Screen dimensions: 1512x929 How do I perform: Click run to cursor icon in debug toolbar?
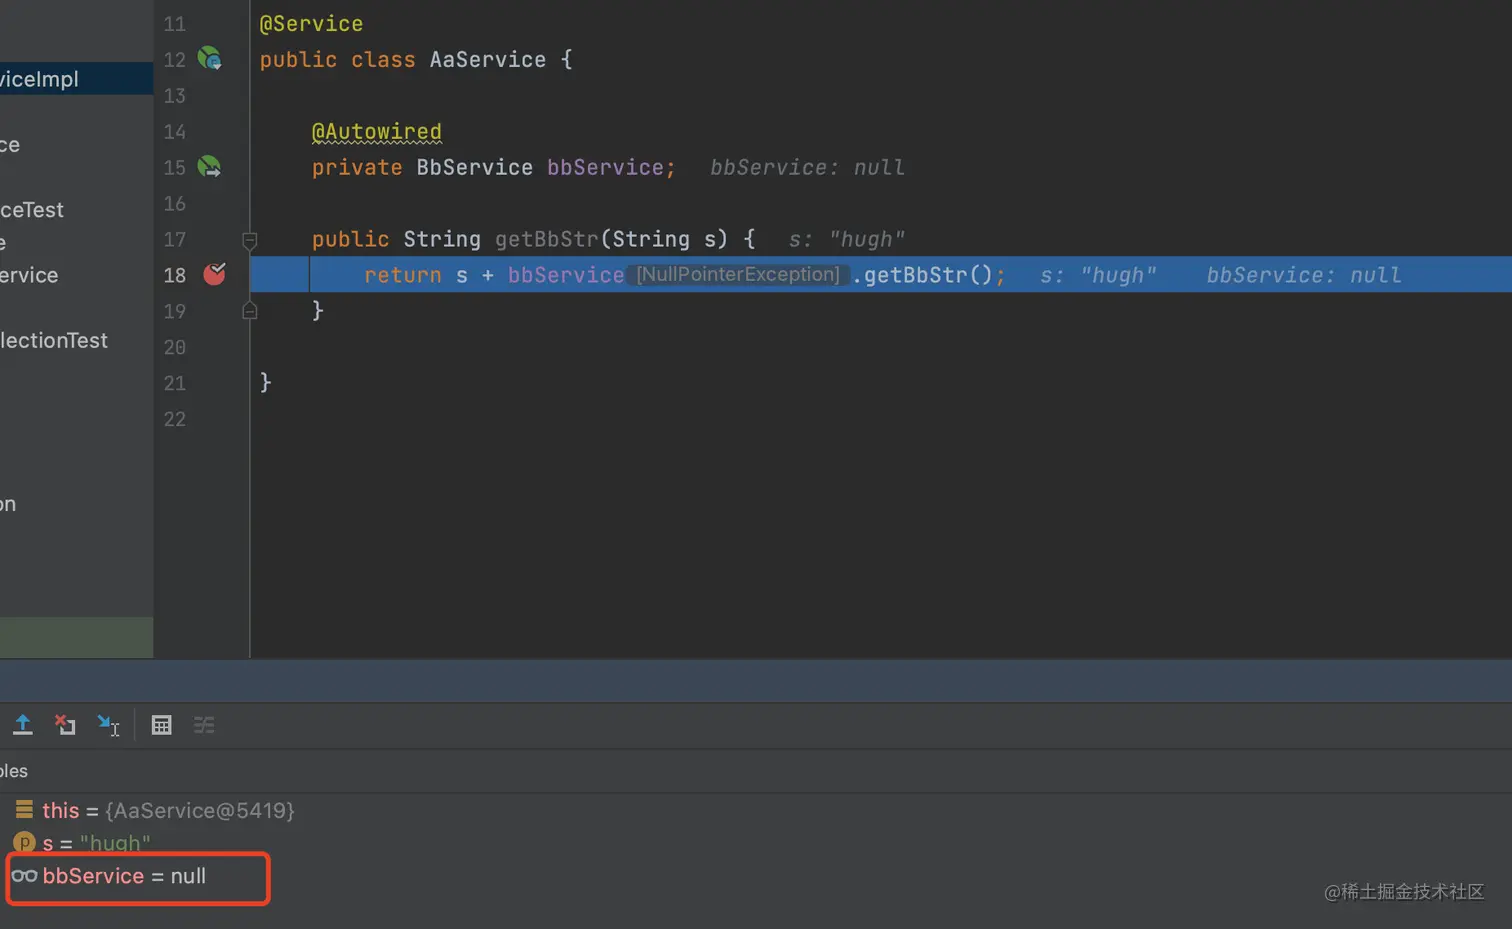(x=108, y=725)
